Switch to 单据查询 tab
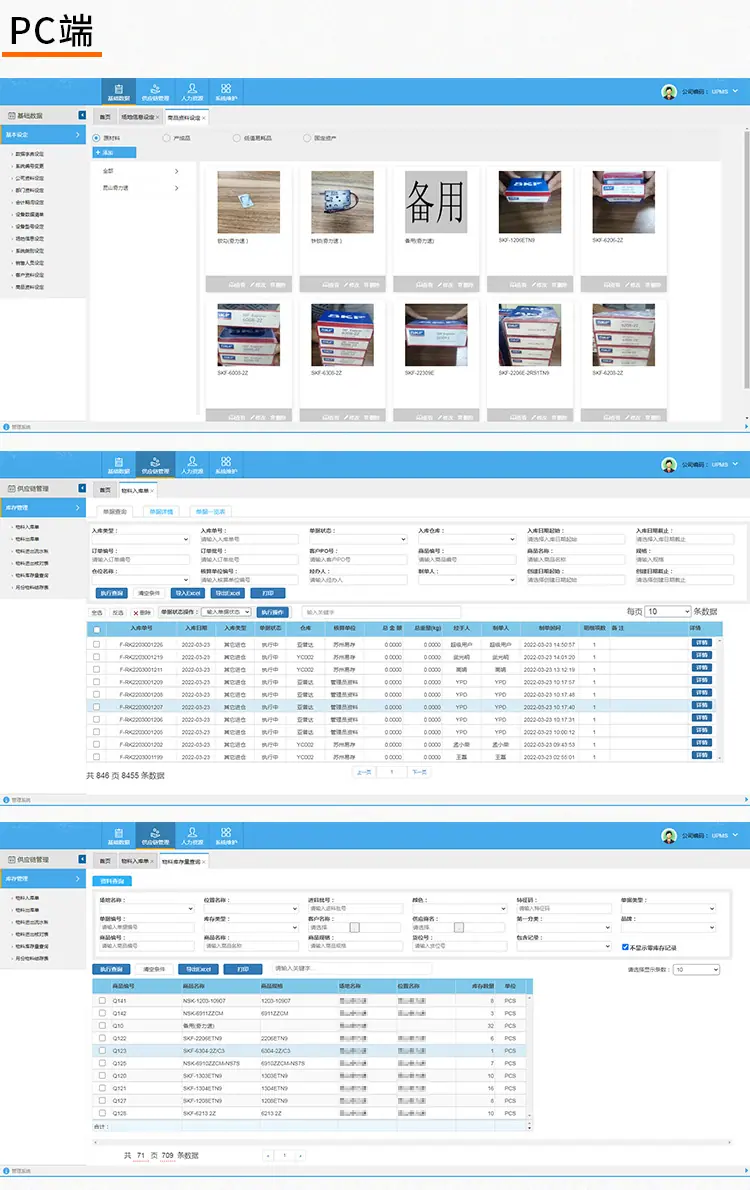Screen dimensions: 750x1190 pos(115,512)
